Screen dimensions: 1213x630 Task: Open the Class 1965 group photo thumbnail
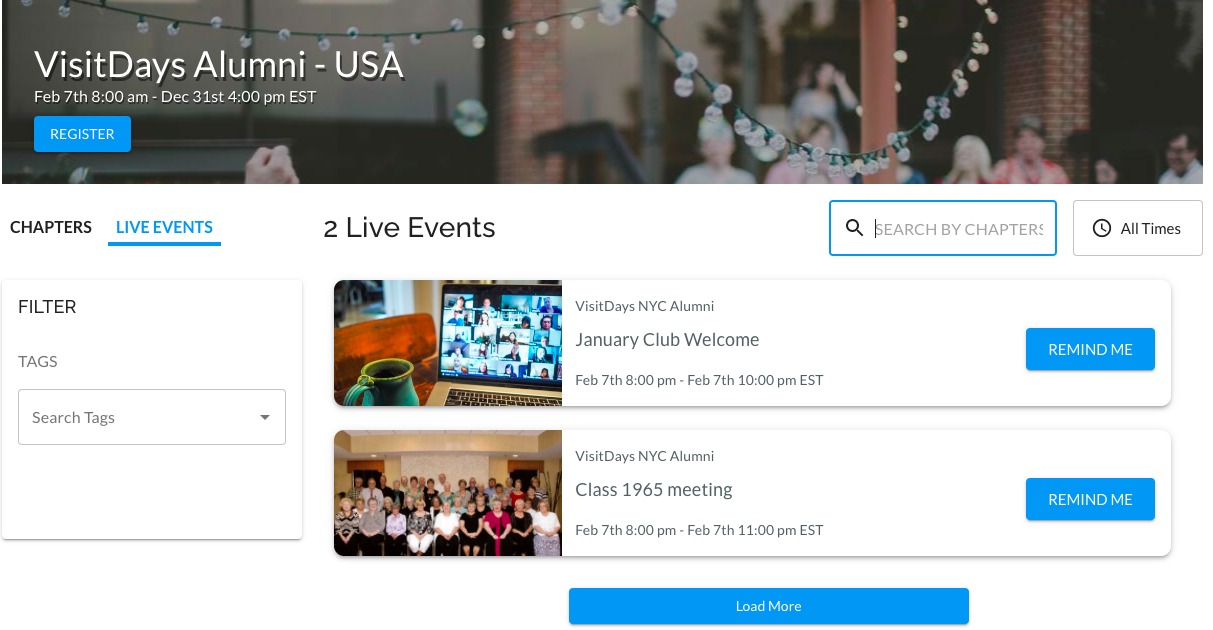(448, 493)
